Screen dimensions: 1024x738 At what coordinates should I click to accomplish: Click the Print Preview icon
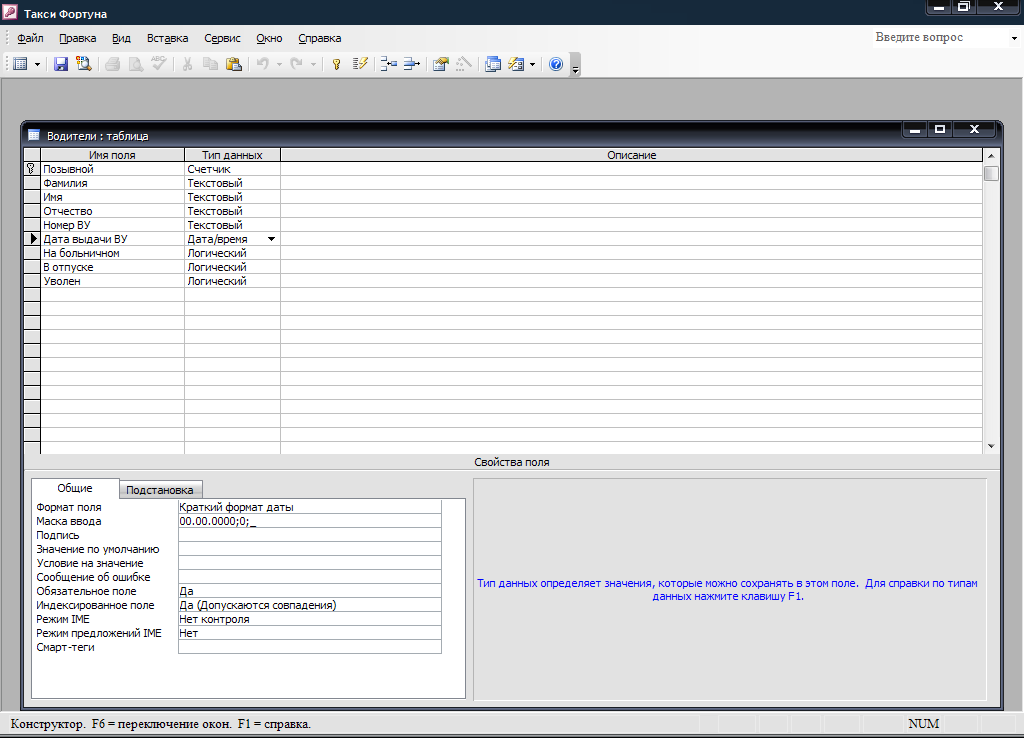point(136,64)
